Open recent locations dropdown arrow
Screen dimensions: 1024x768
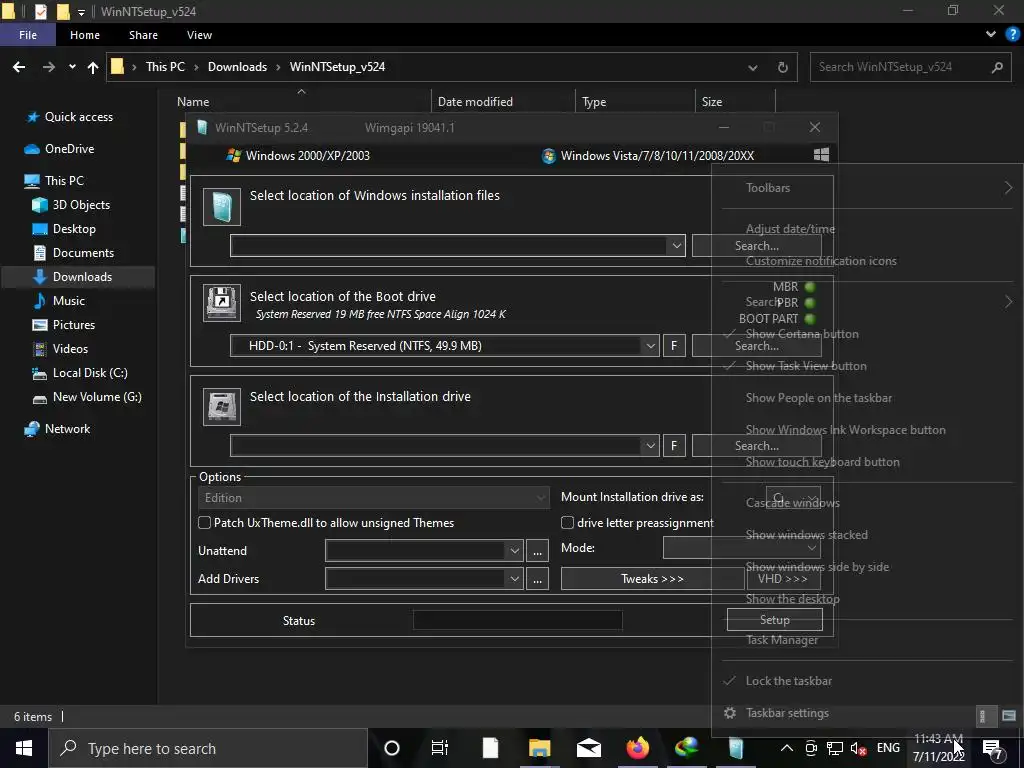[72, 67]
